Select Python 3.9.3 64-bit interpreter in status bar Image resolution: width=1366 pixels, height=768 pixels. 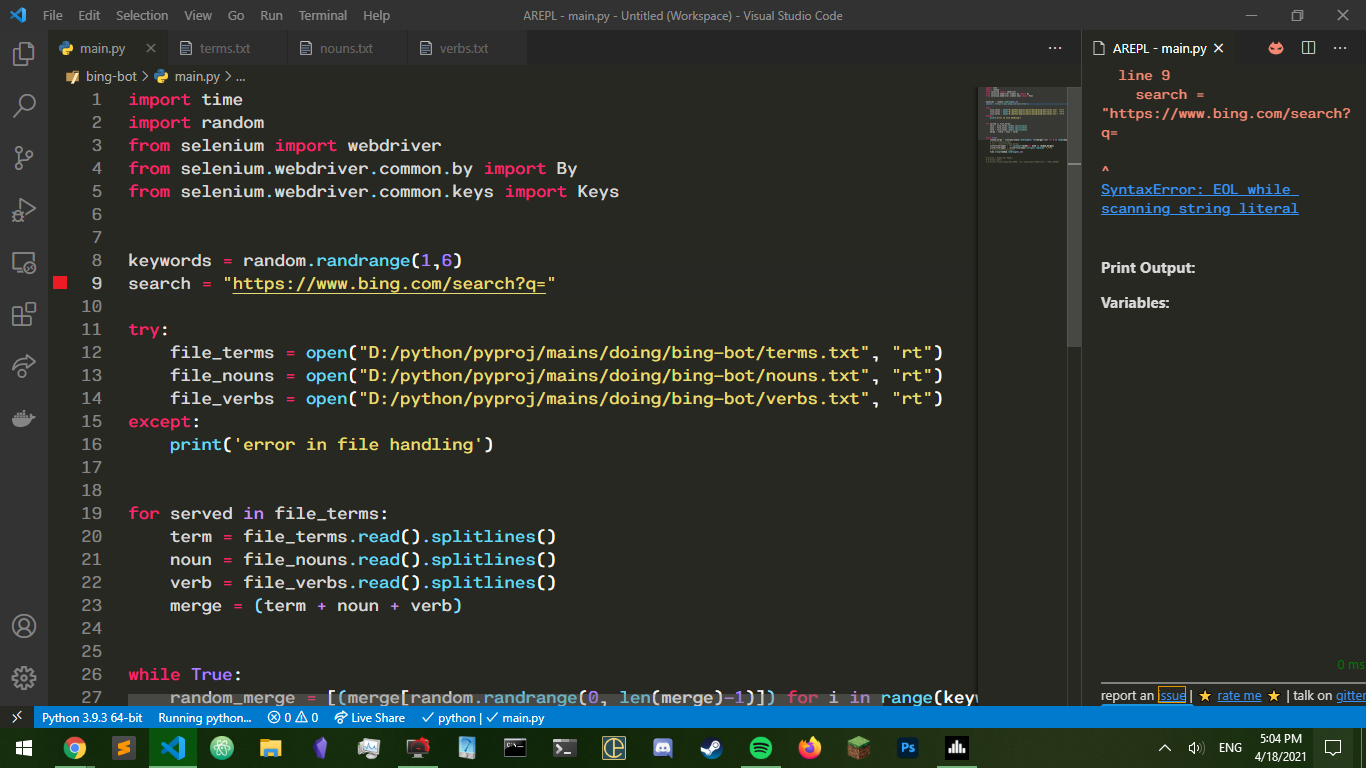coord(92,717)
